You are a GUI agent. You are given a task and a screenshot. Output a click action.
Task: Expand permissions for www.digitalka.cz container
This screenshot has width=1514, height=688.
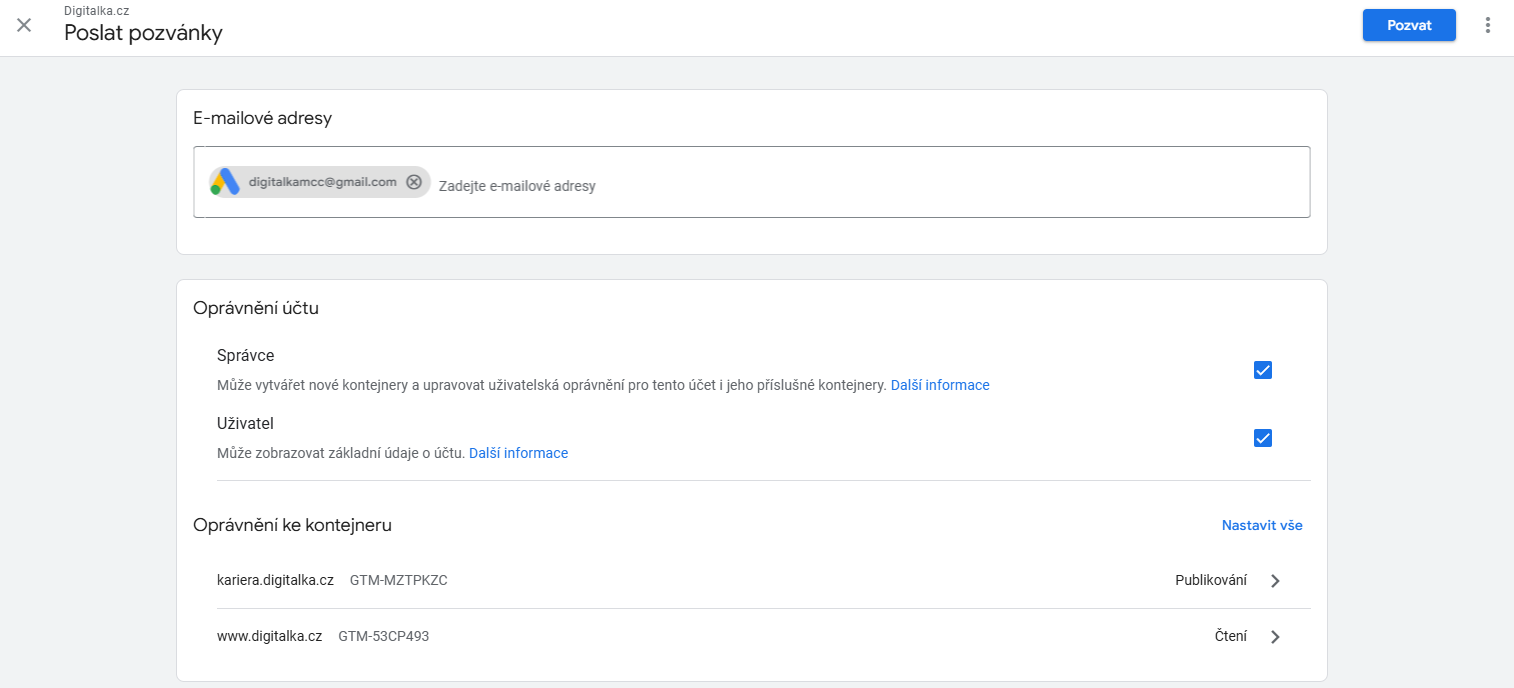pos(1275,636)
